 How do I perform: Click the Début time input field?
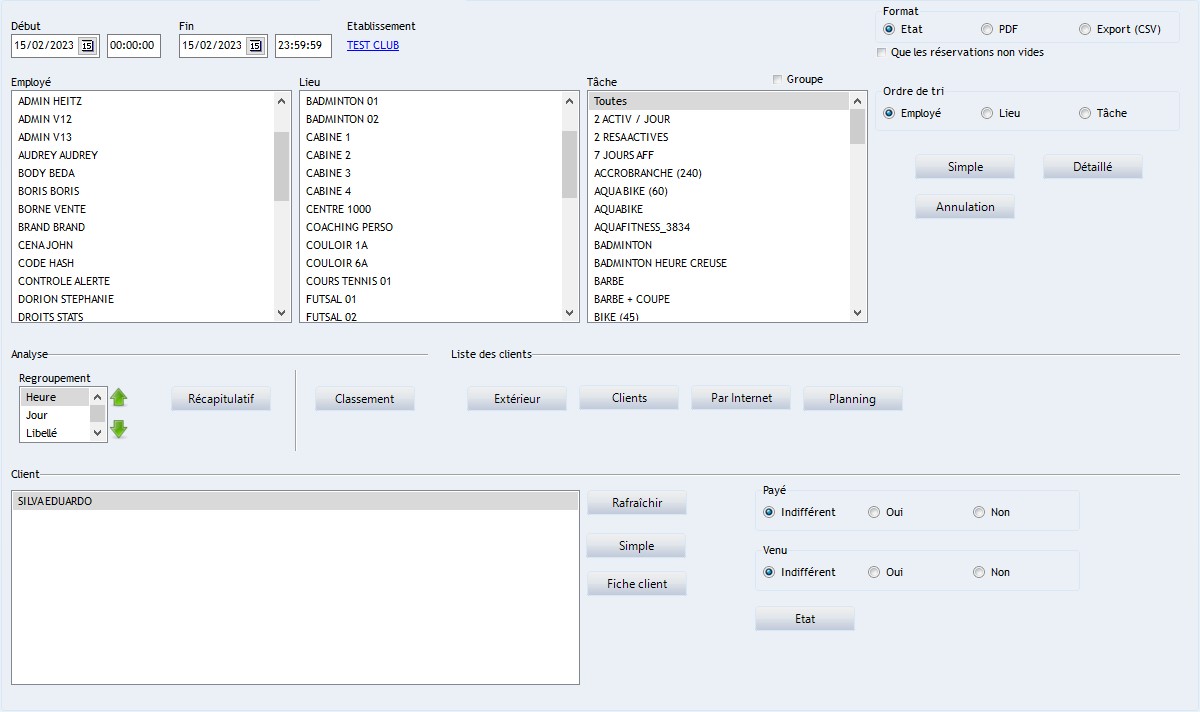tap(133, 45)
